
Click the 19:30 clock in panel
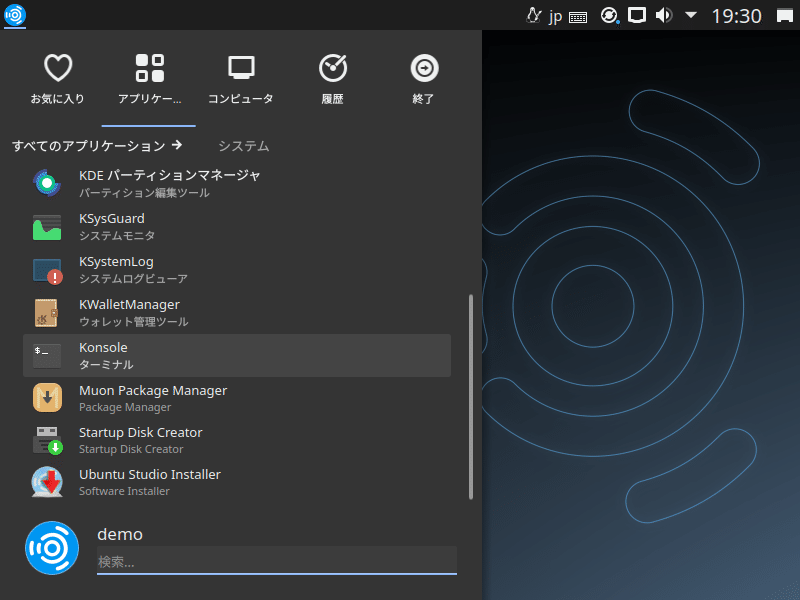click(x=736, y=16)
